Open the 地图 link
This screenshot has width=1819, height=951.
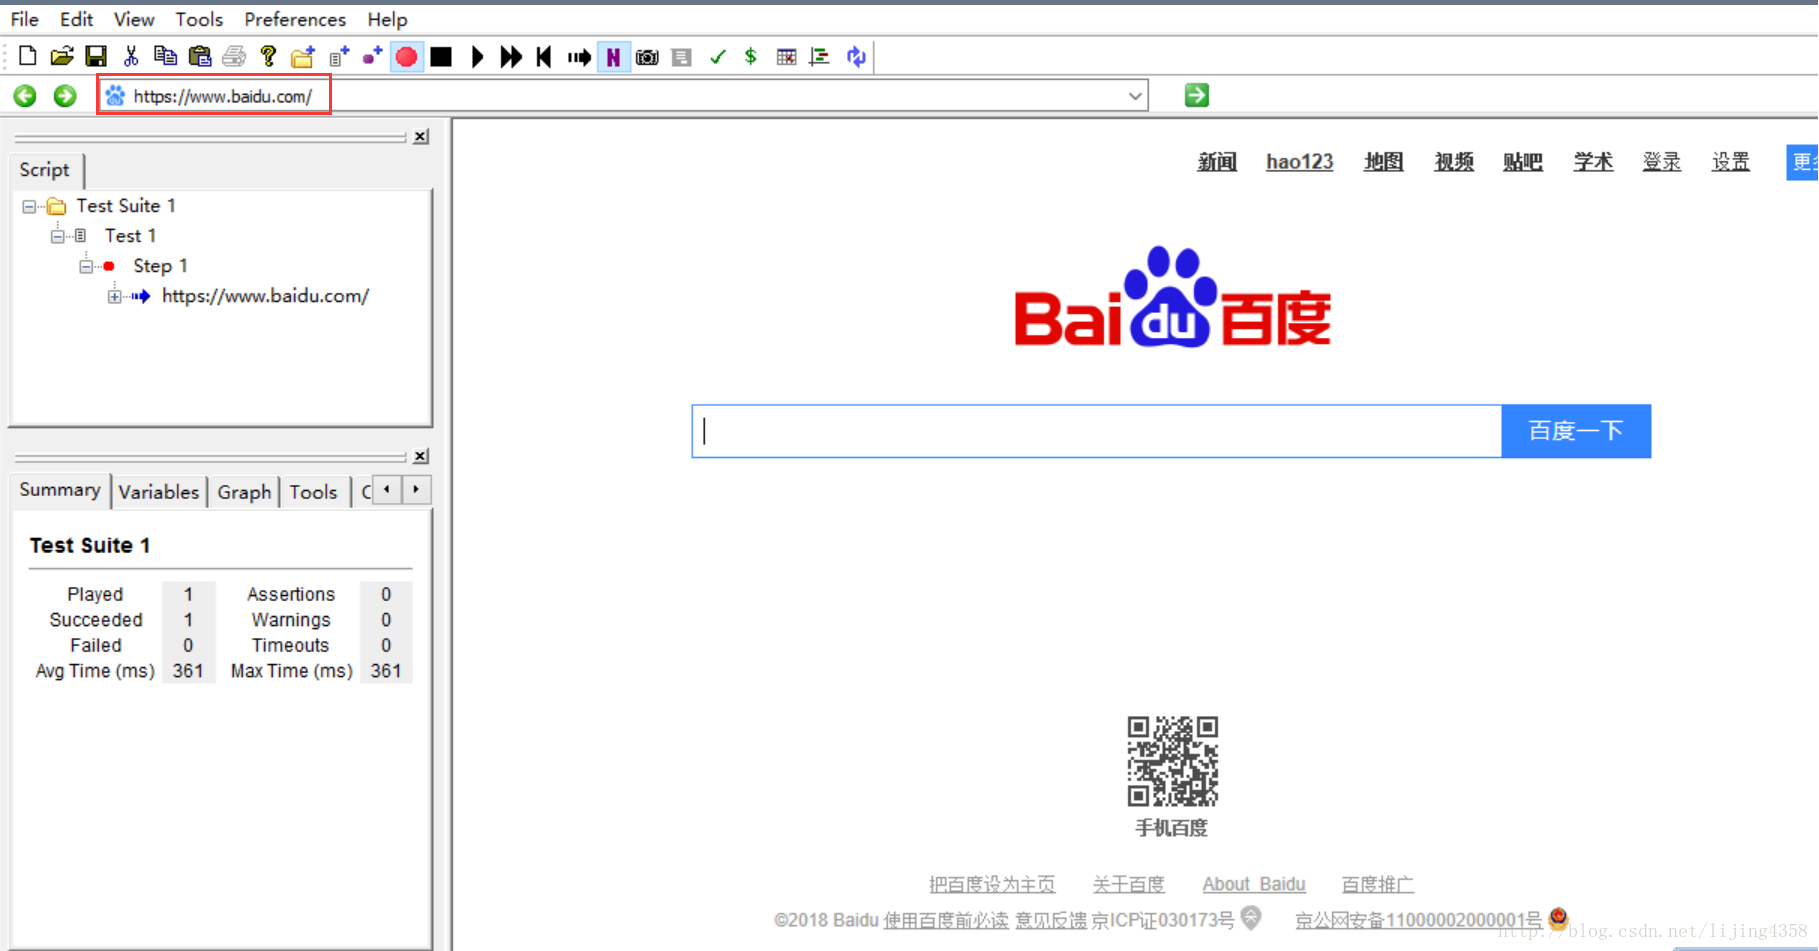pos(1383,161)
